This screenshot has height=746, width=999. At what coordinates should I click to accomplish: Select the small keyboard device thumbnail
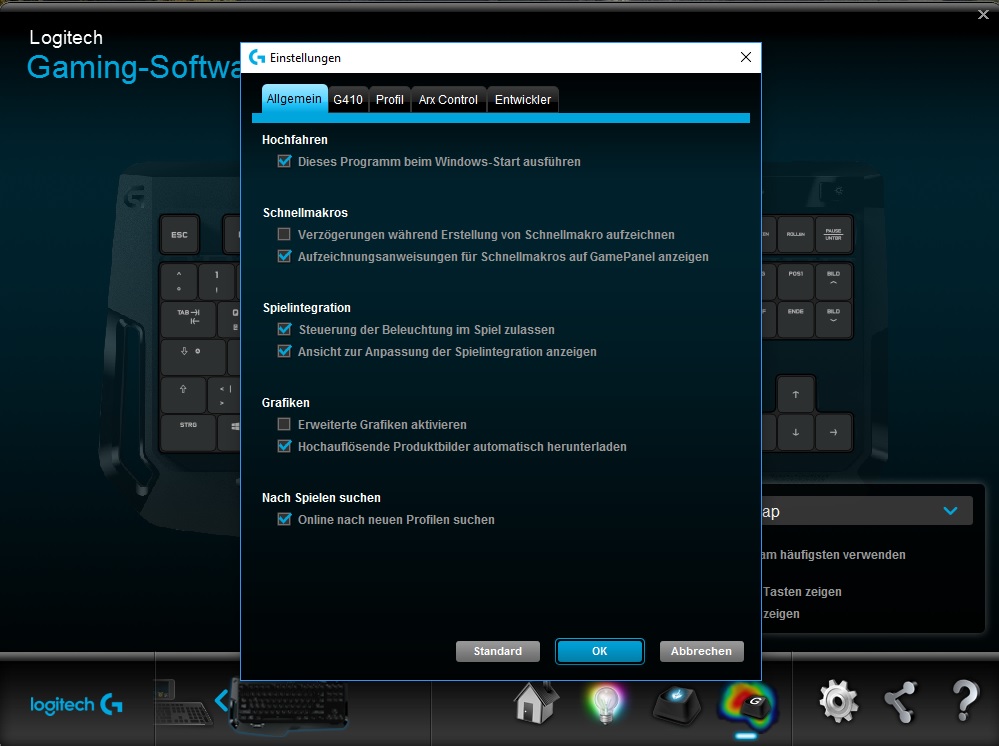point(182,703)
